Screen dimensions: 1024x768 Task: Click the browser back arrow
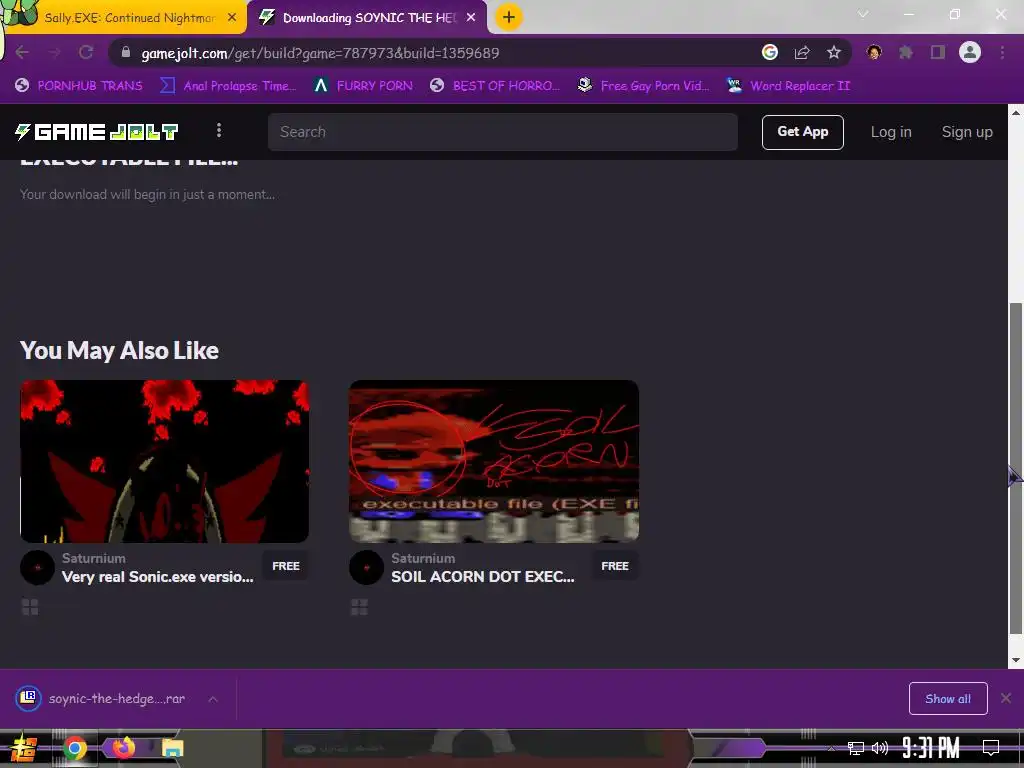click(22, 53)
